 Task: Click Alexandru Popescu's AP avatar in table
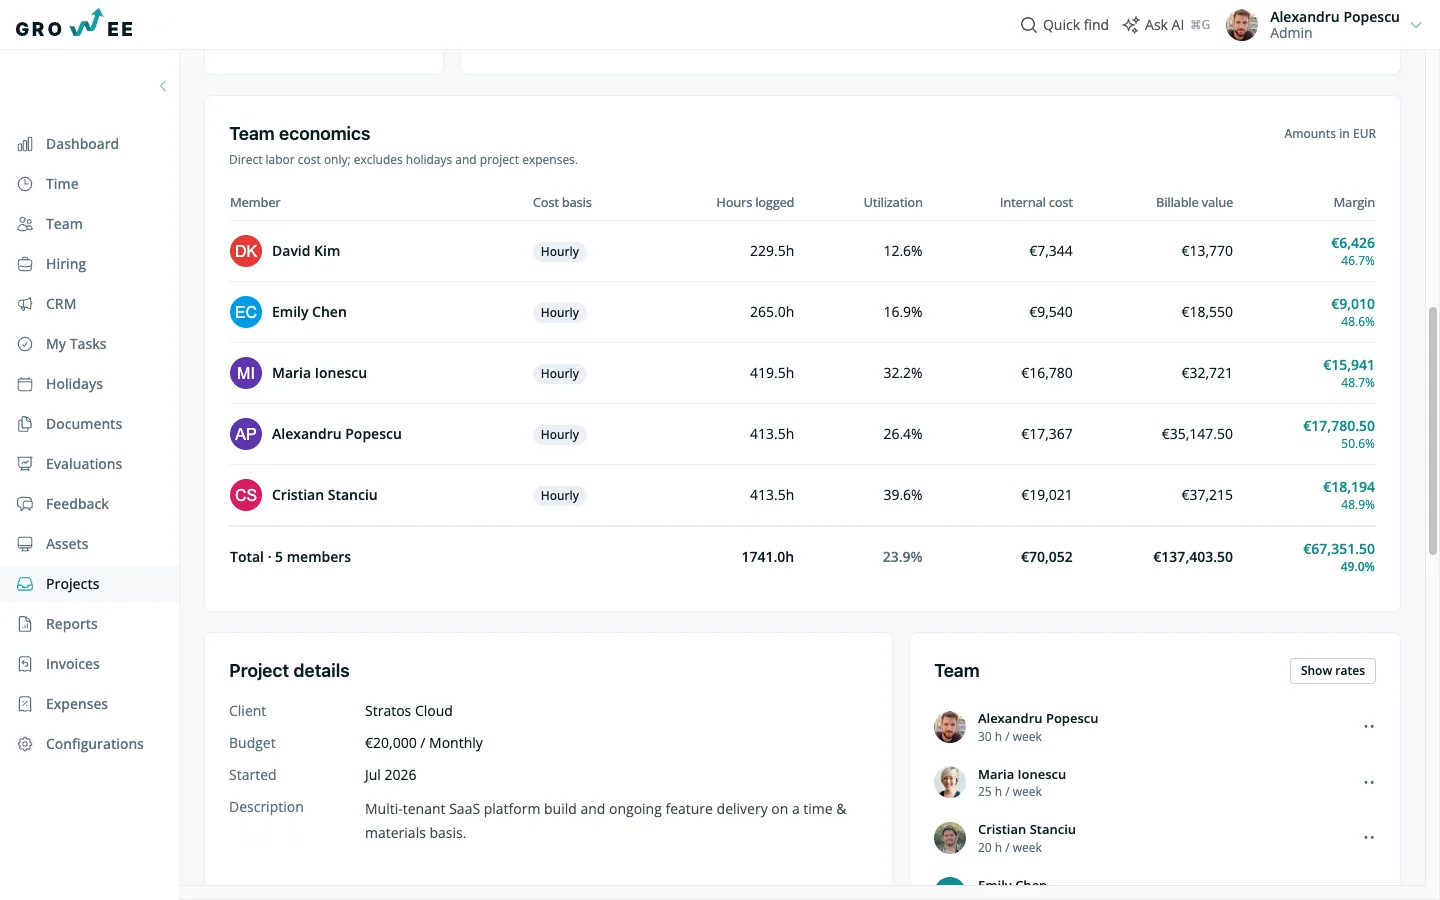[x=246, y=434]
